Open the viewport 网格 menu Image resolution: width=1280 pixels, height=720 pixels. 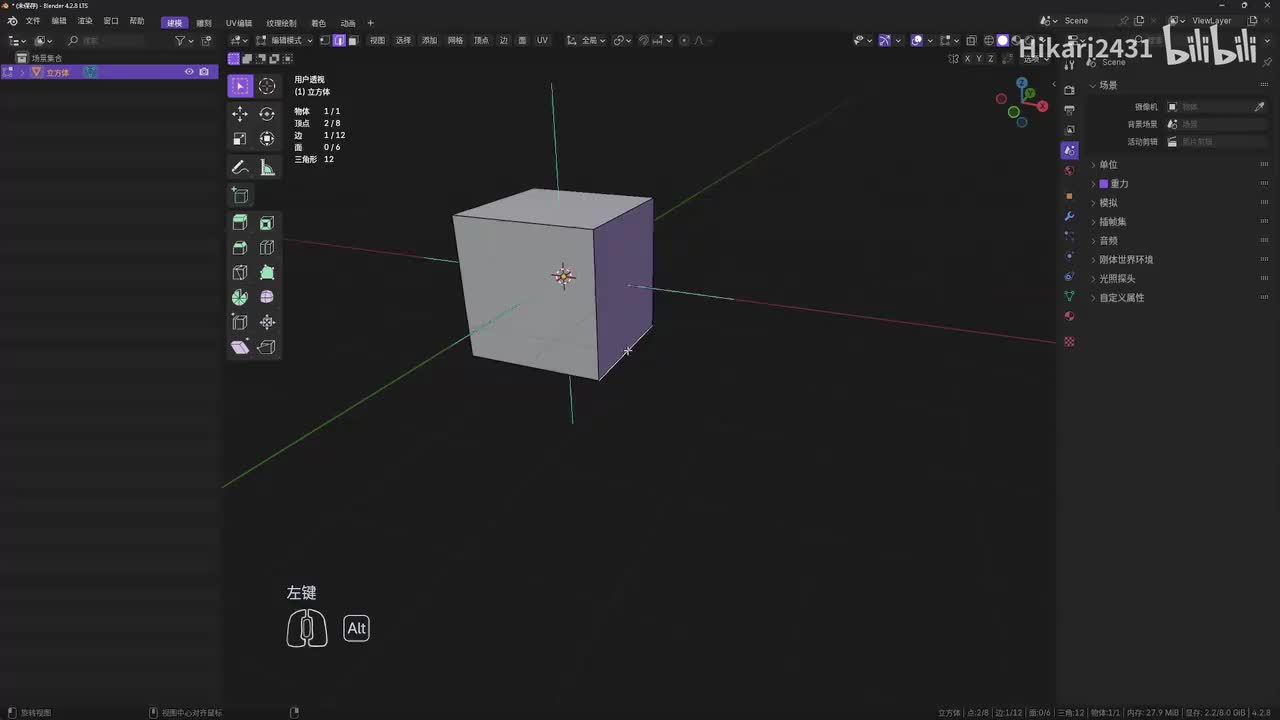(x=455, y=40)
